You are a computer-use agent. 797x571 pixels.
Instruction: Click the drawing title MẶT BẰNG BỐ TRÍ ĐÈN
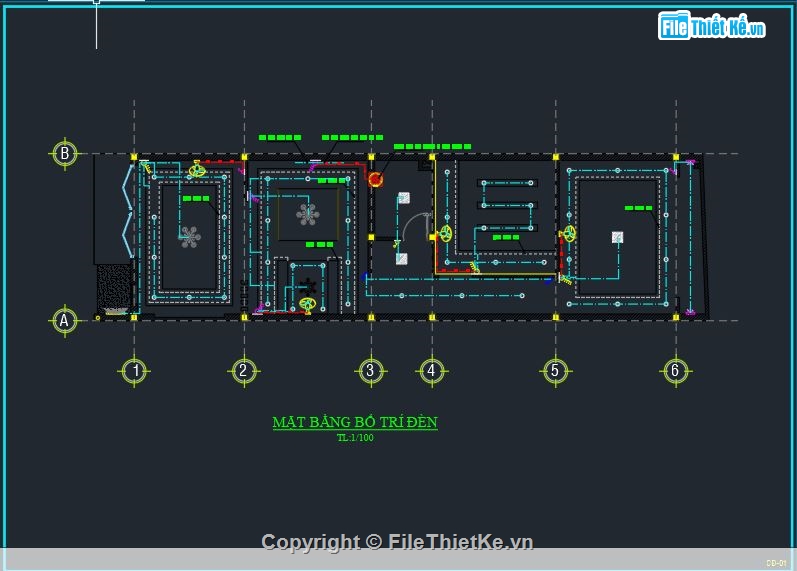click(x=355, y=423)
